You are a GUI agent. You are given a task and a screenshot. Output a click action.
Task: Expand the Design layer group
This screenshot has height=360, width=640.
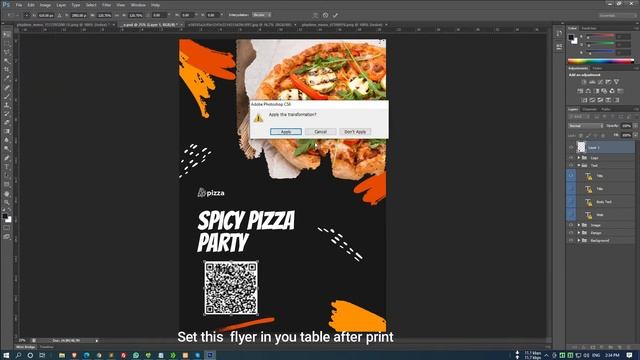click(578, 233)
